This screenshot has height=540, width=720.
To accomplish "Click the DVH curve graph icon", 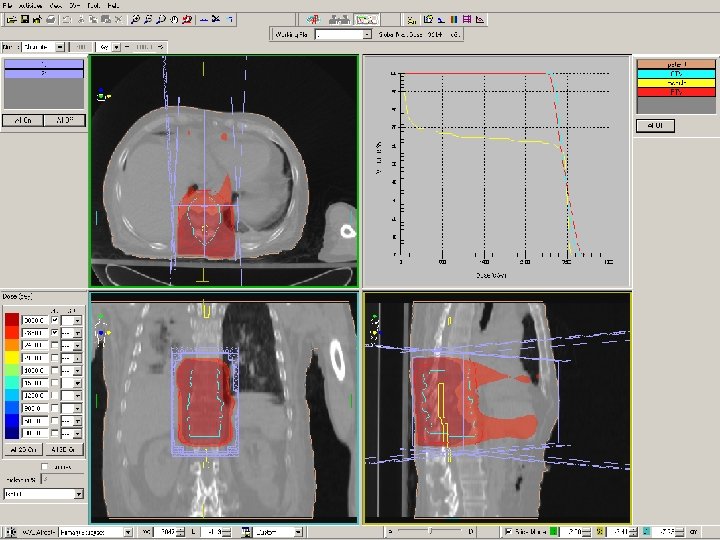I will 480,19.
